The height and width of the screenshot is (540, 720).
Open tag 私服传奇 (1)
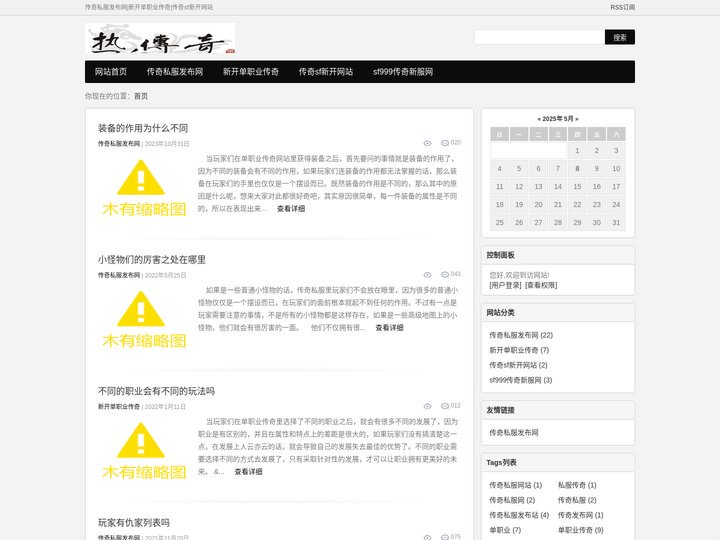click(x=577, y=485)
